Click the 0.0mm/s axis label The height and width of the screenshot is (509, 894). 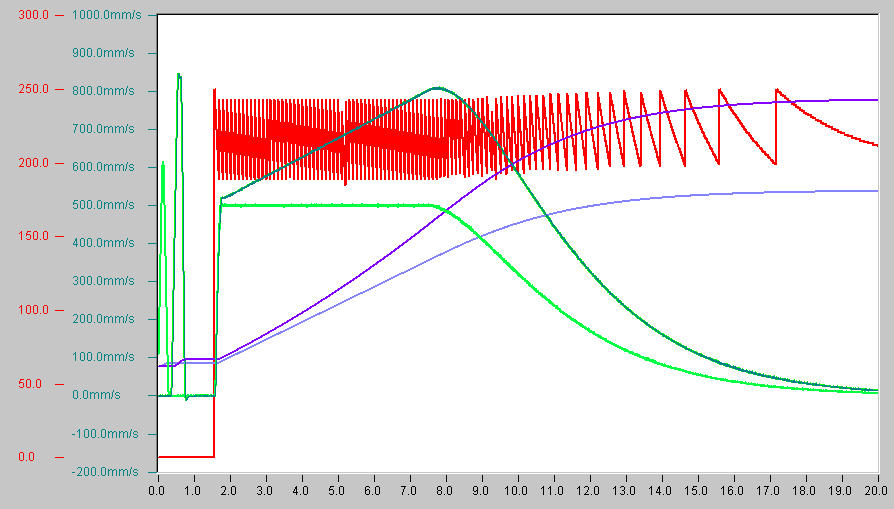coord(96,395)
